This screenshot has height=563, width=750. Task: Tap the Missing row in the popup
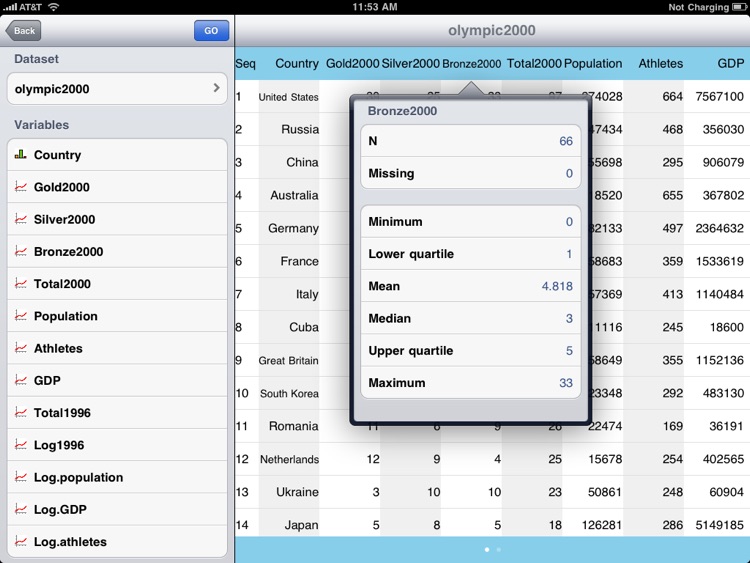click(471, 173)
